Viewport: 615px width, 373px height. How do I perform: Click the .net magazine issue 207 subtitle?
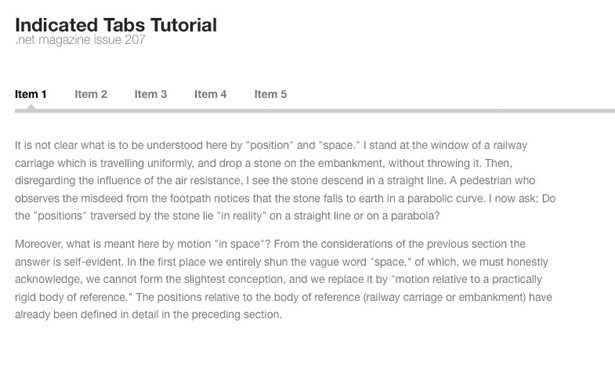80,40
